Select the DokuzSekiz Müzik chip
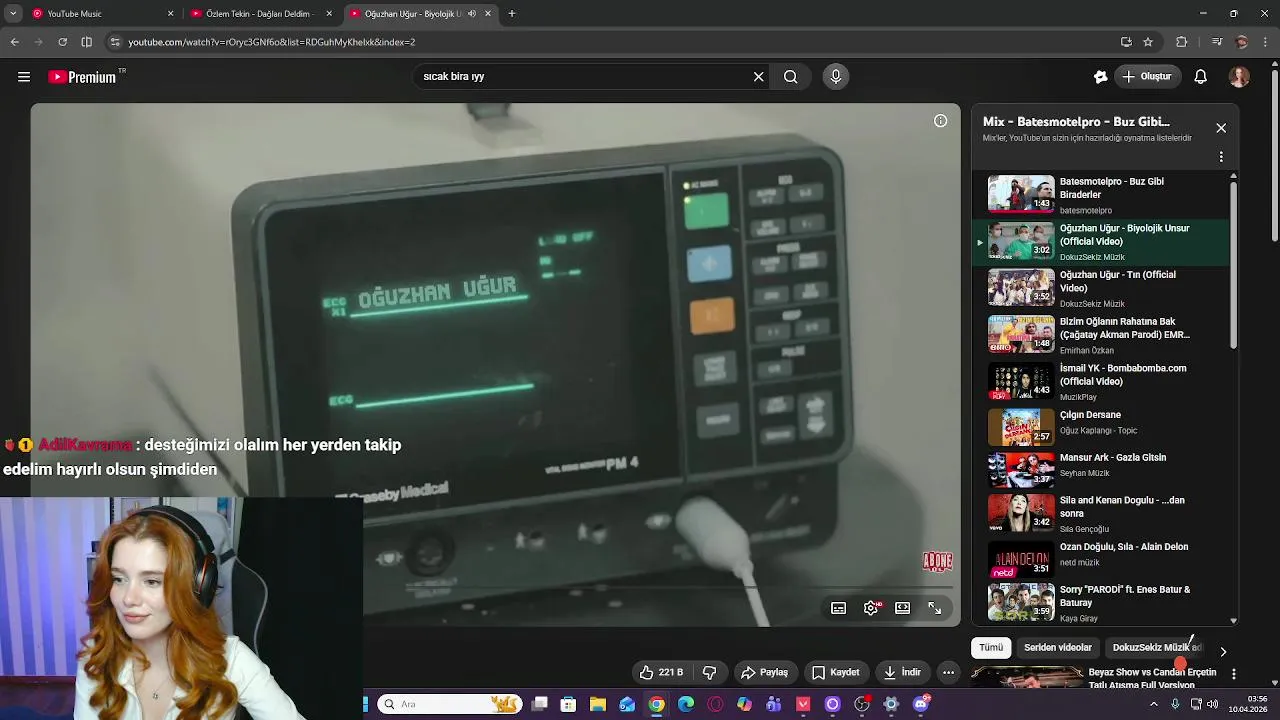The height and width of the screenshot is (720, 1280). coord(1156,648)
